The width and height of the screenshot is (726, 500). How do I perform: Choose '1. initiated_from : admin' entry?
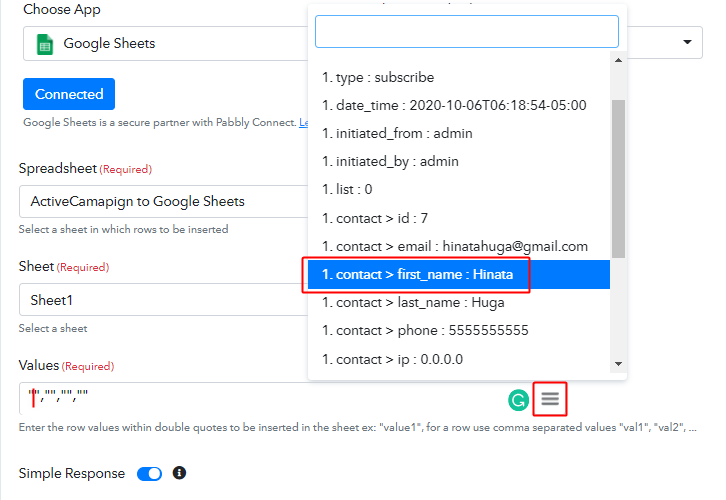point(459,133)
